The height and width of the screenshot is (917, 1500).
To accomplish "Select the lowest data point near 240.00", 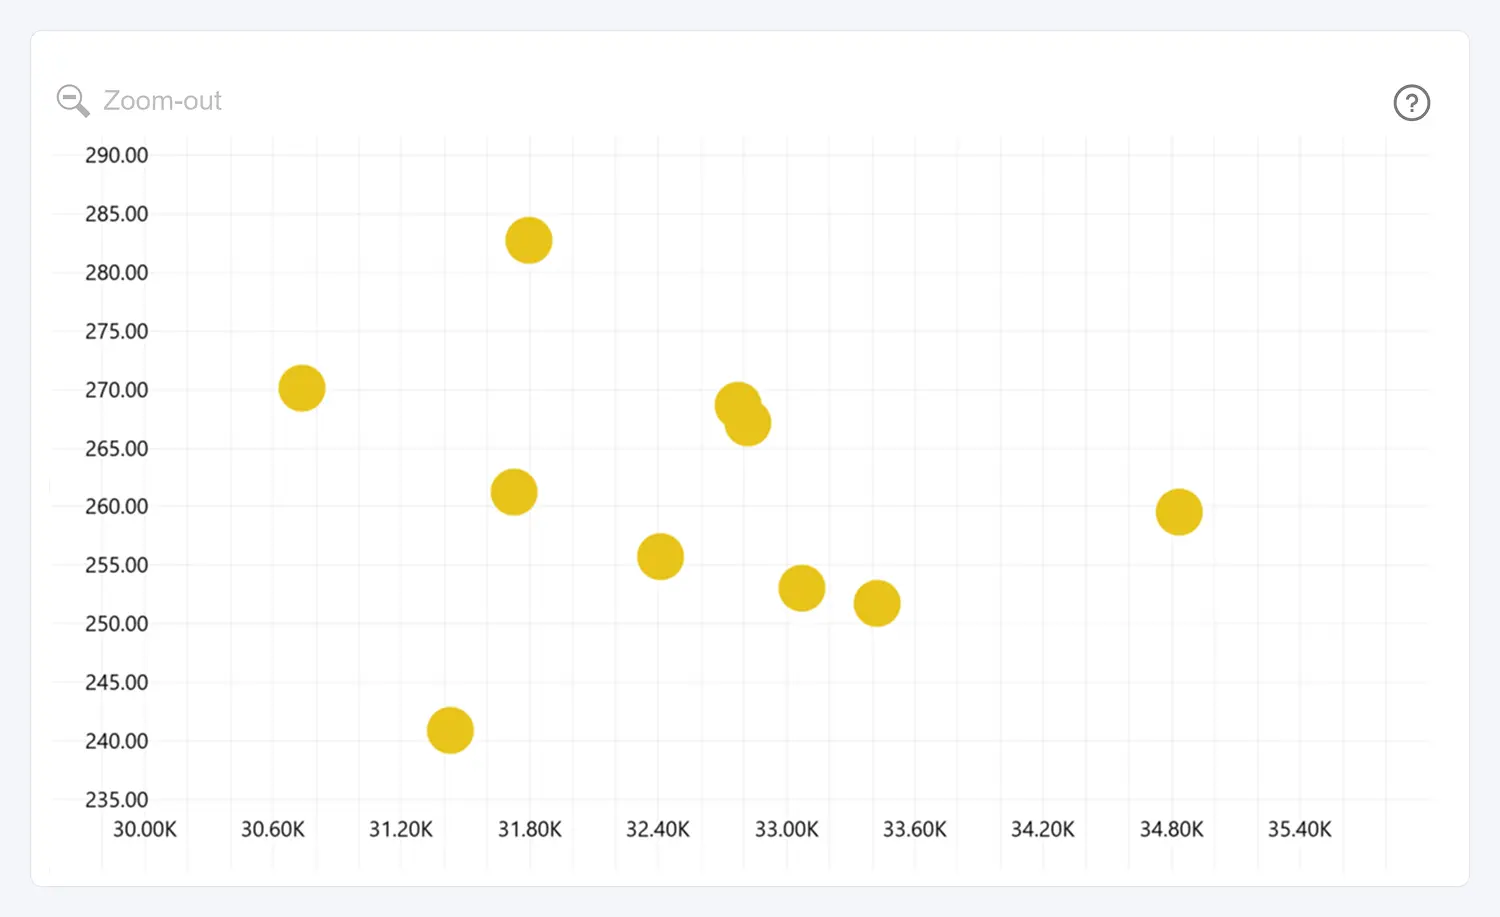I will pyautogui.click(x=450, y=730).
